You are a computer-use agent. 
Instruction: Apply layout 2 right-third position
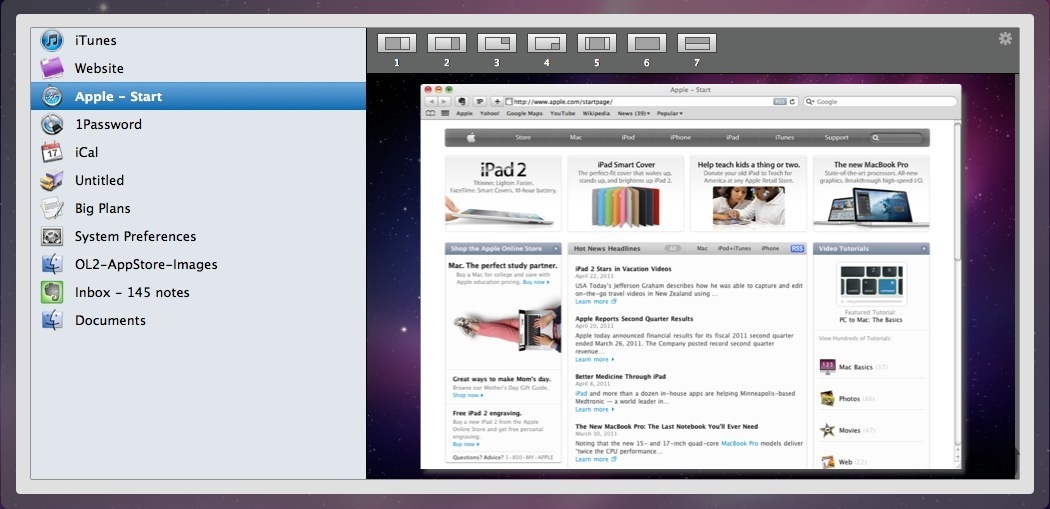pyautogui.click(x=447, y=44)
